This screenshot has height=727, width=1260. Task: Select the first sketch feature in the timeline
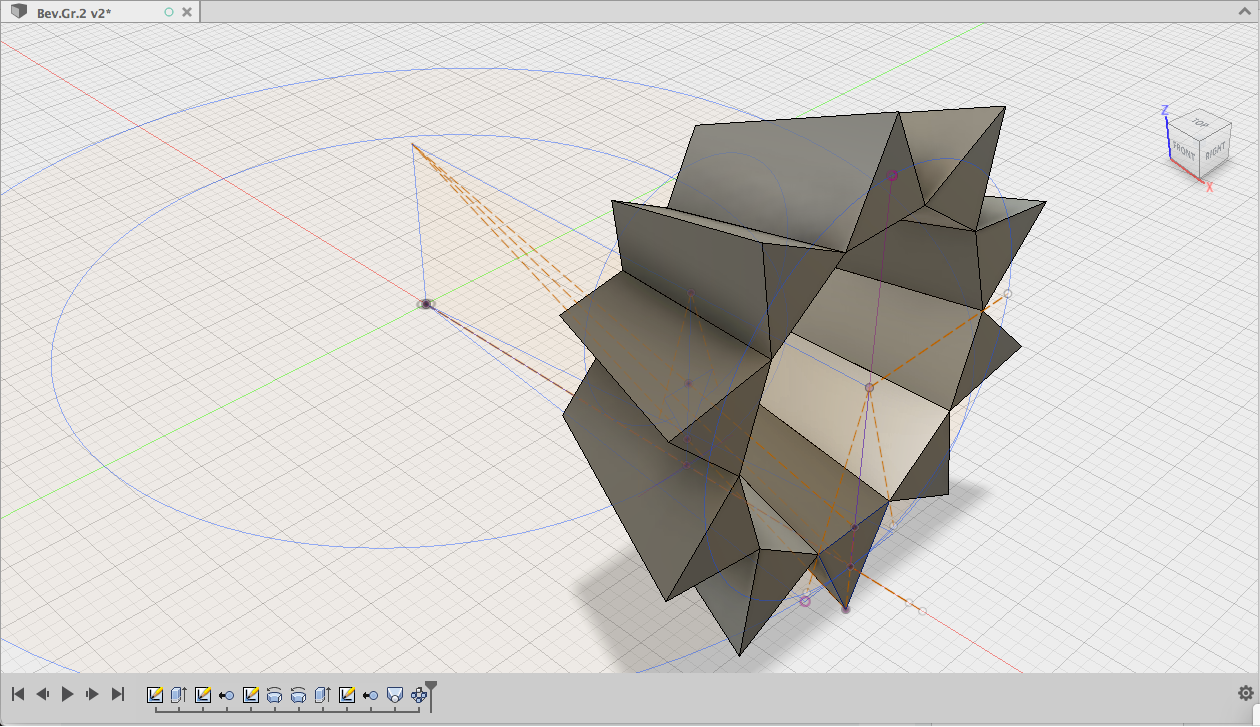155,694
